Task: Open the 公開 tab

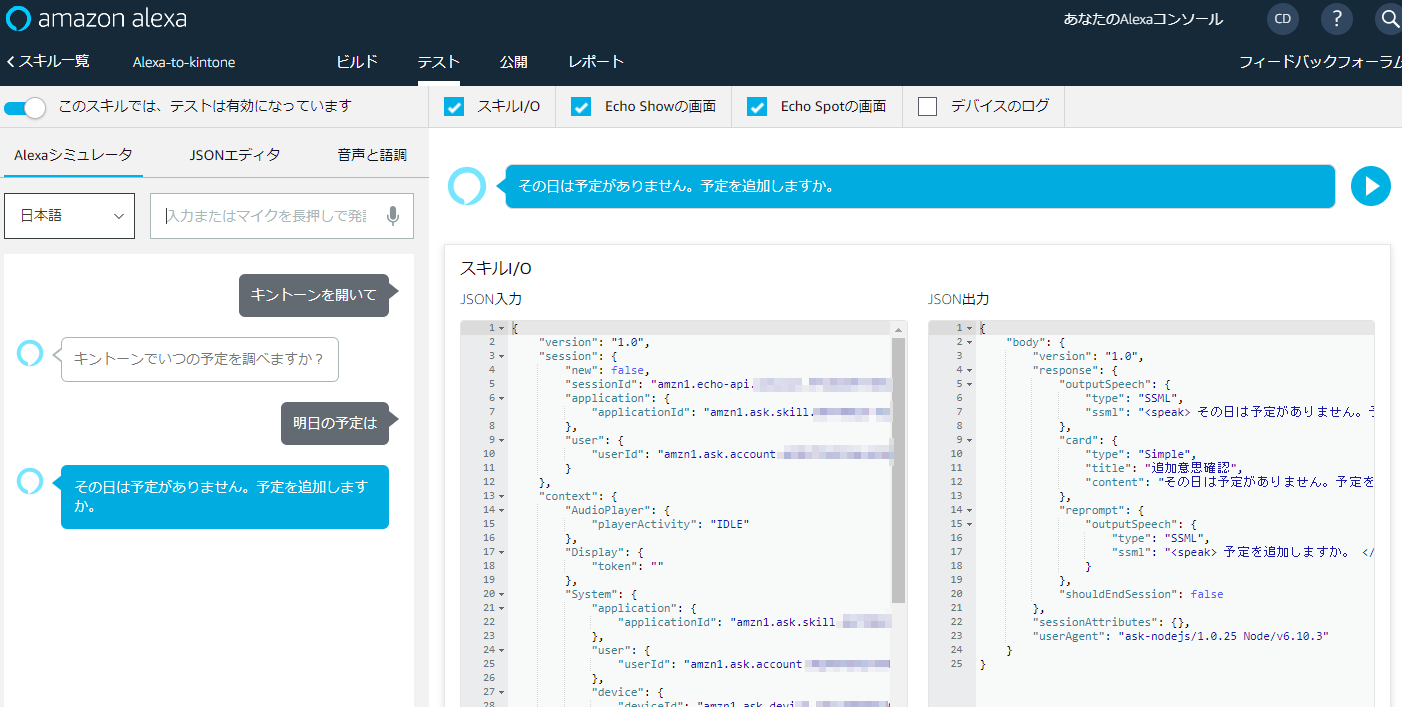Action: pyautogui.click(x=514, y=62)
